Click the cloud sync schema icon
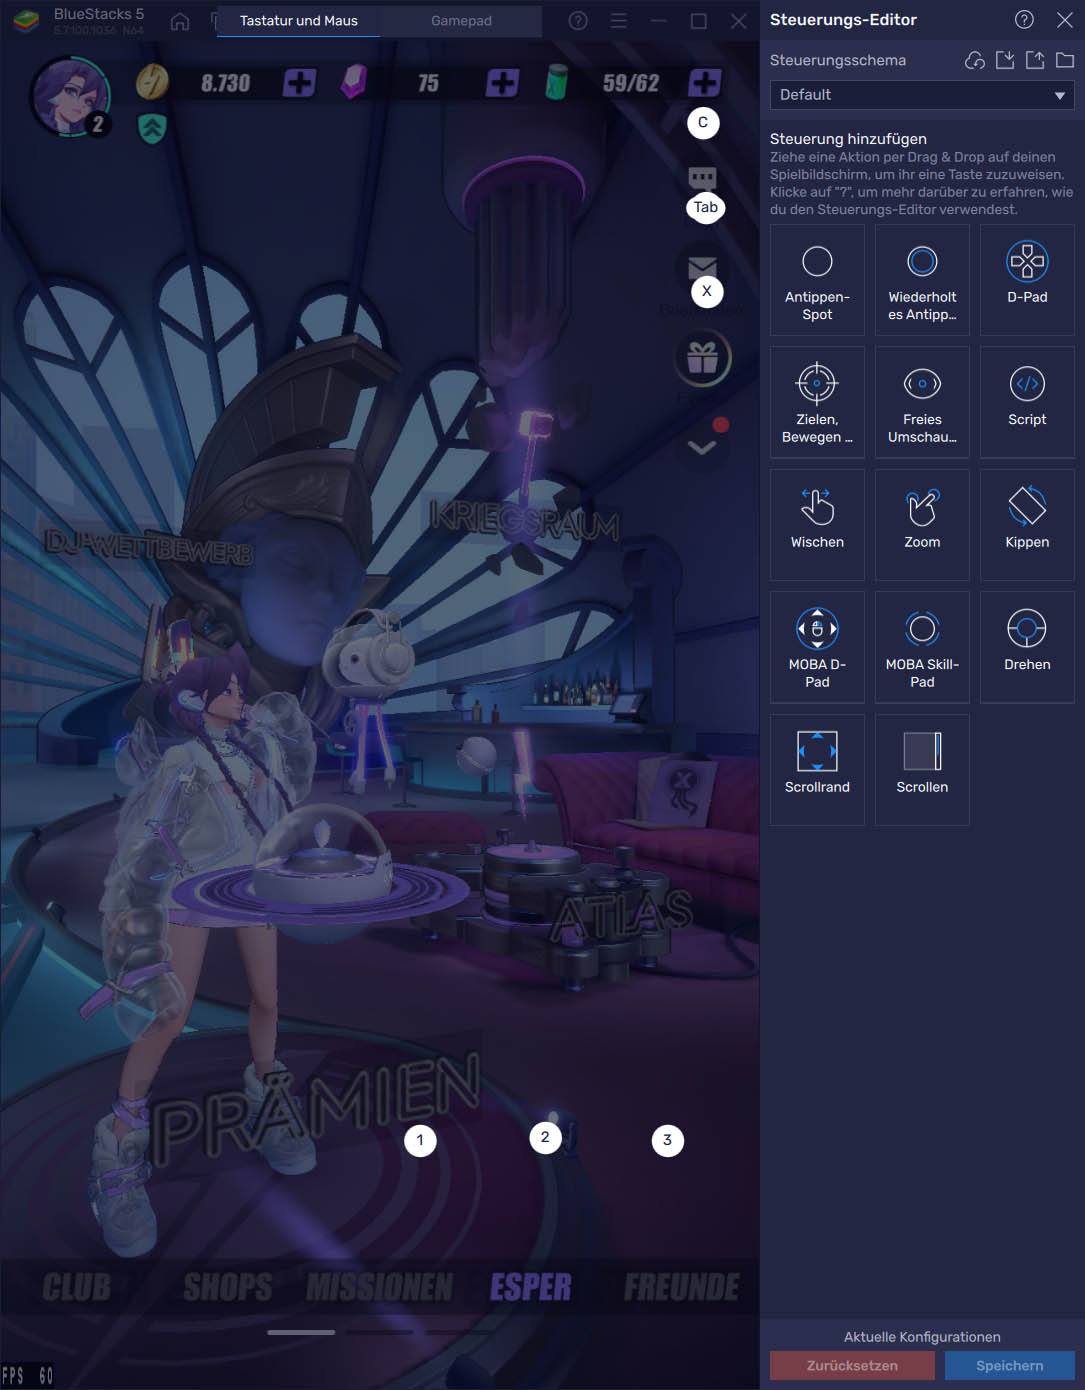This screenshot has width=1085, height=1390. pos(974,61)
